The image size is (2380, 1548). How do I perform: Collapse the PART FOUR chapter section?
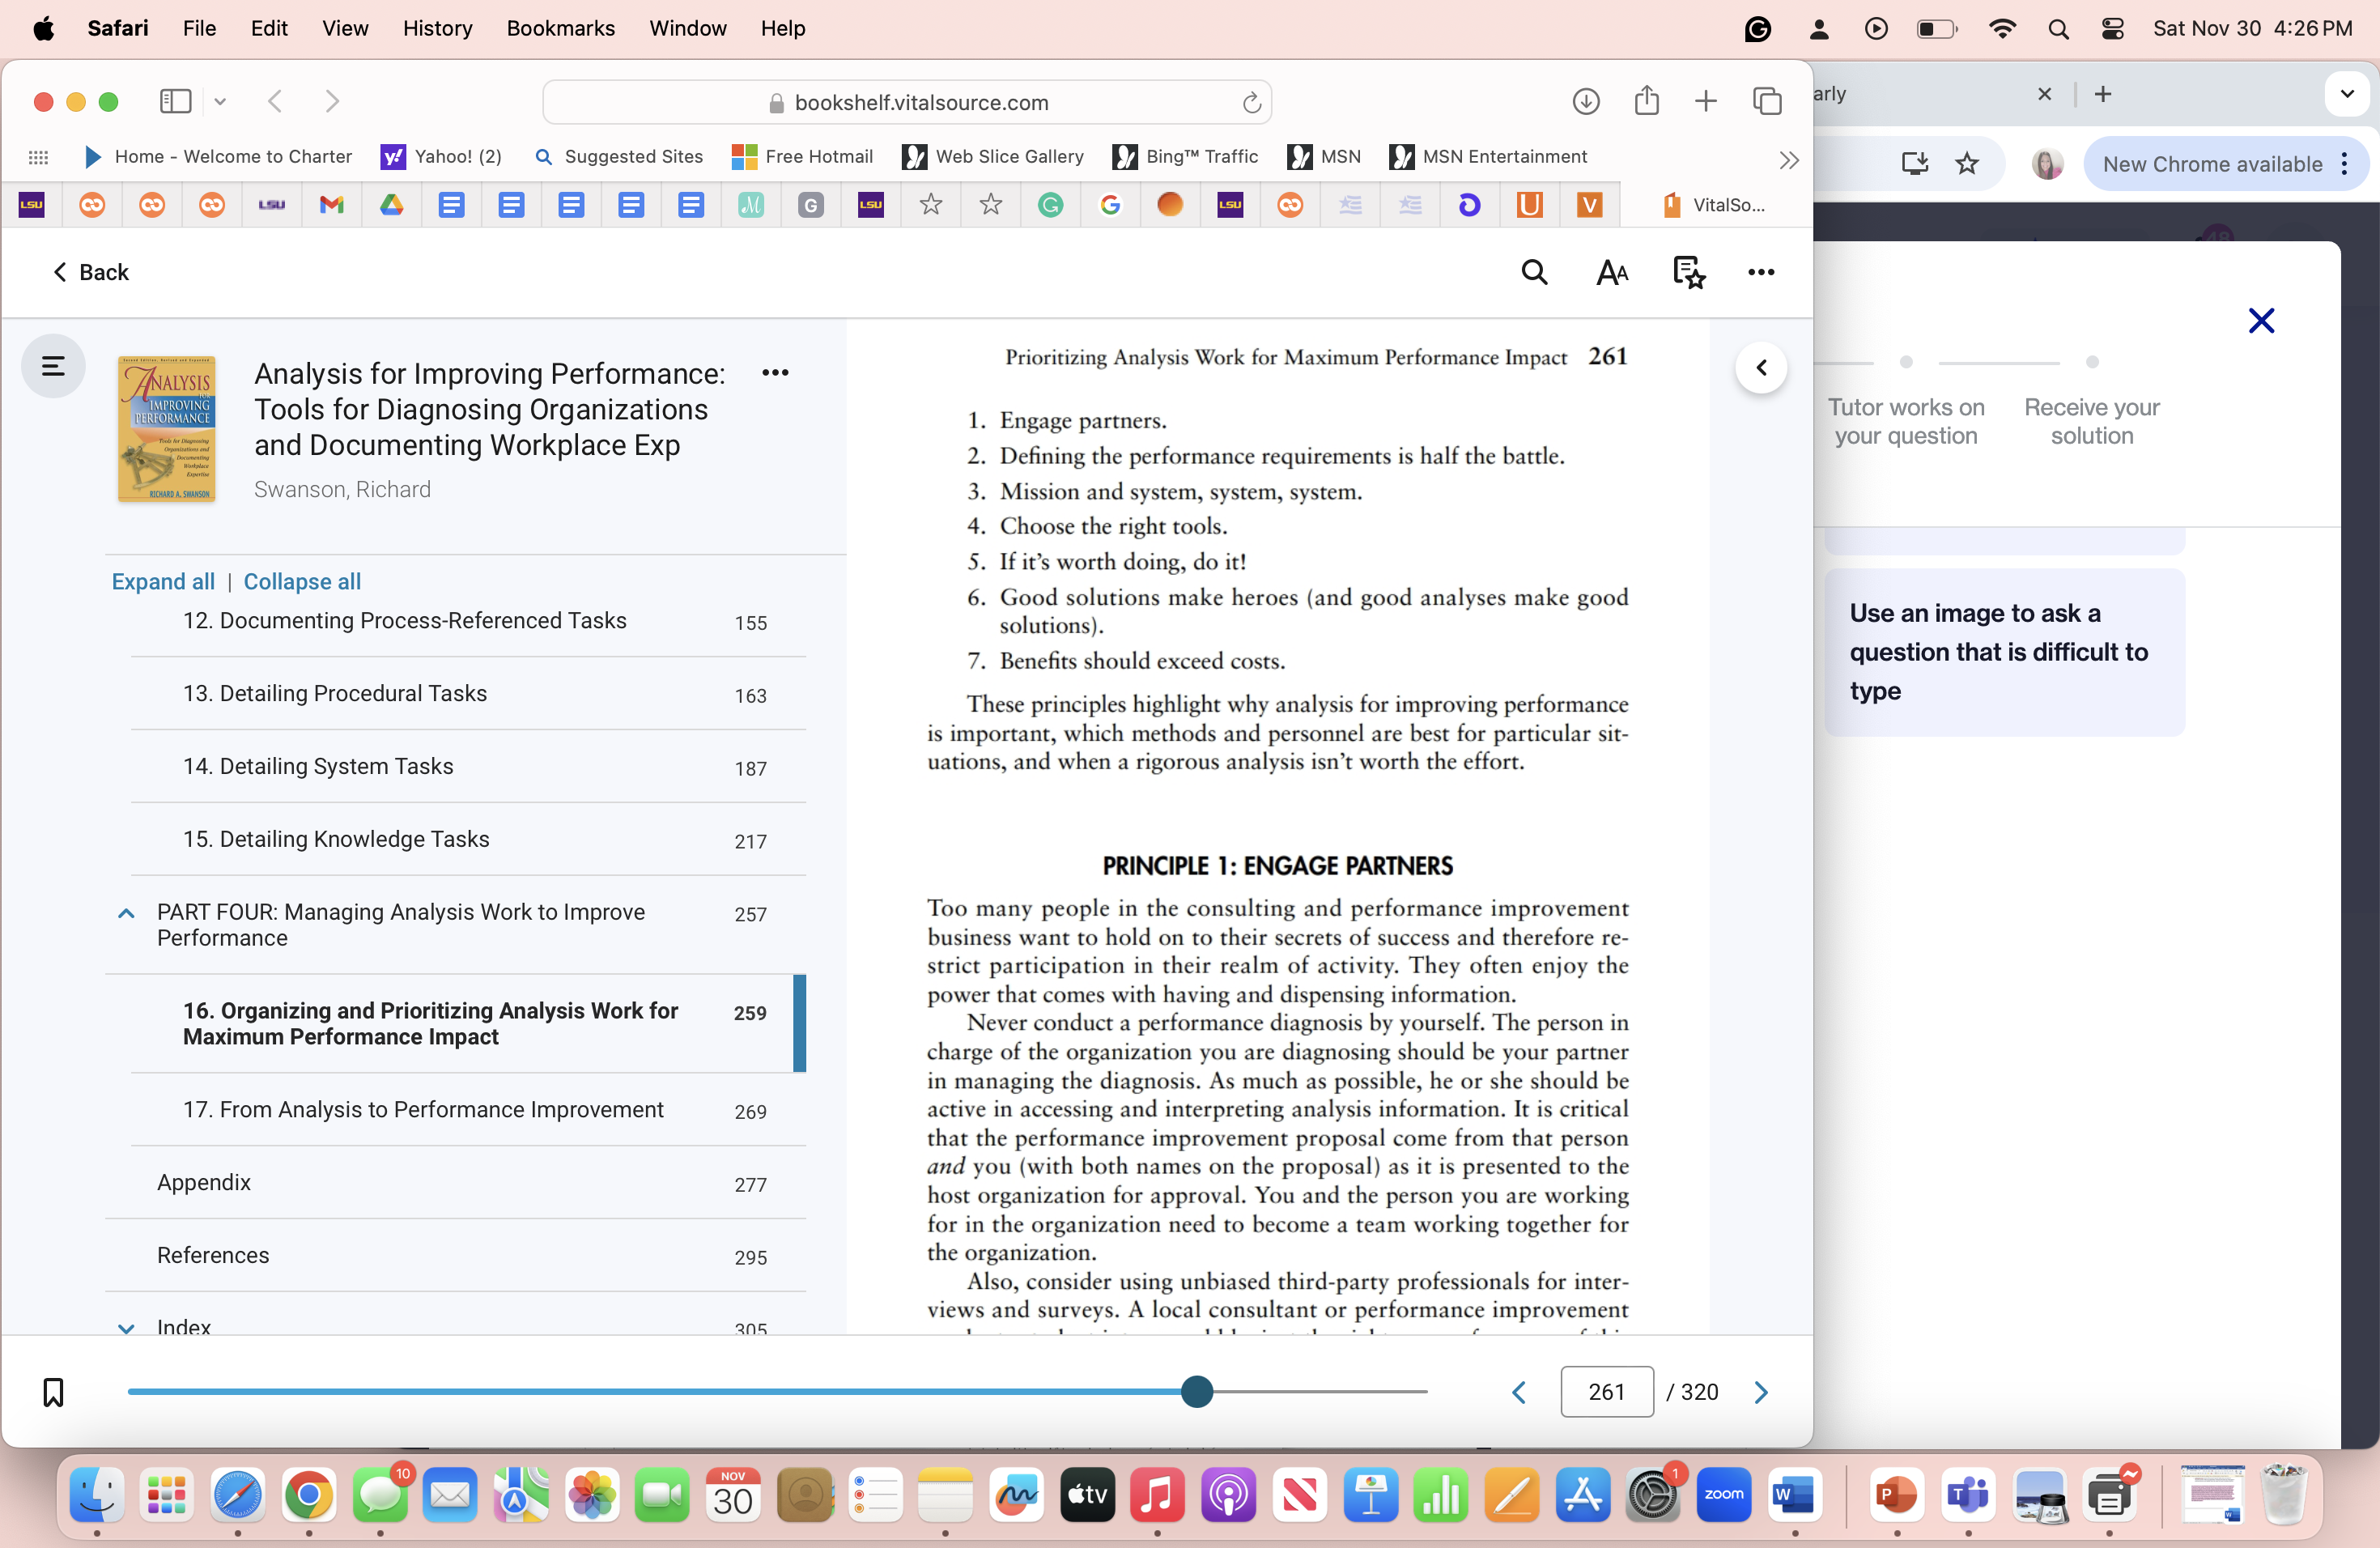(125, 912)
